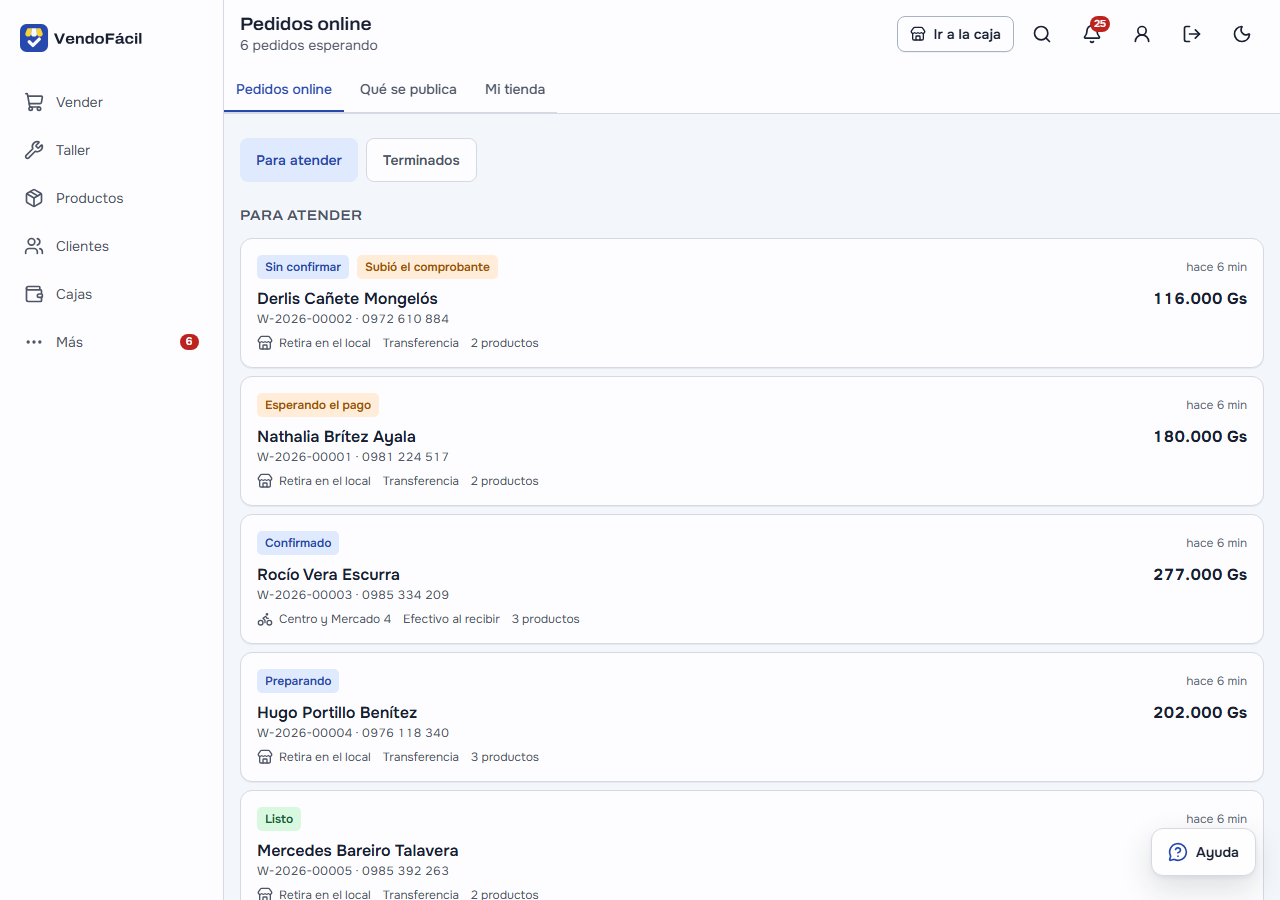Screen dimensions: 1280x900
Task: Switch to the Mi tienda tab
Action: [x=515, y=89]
